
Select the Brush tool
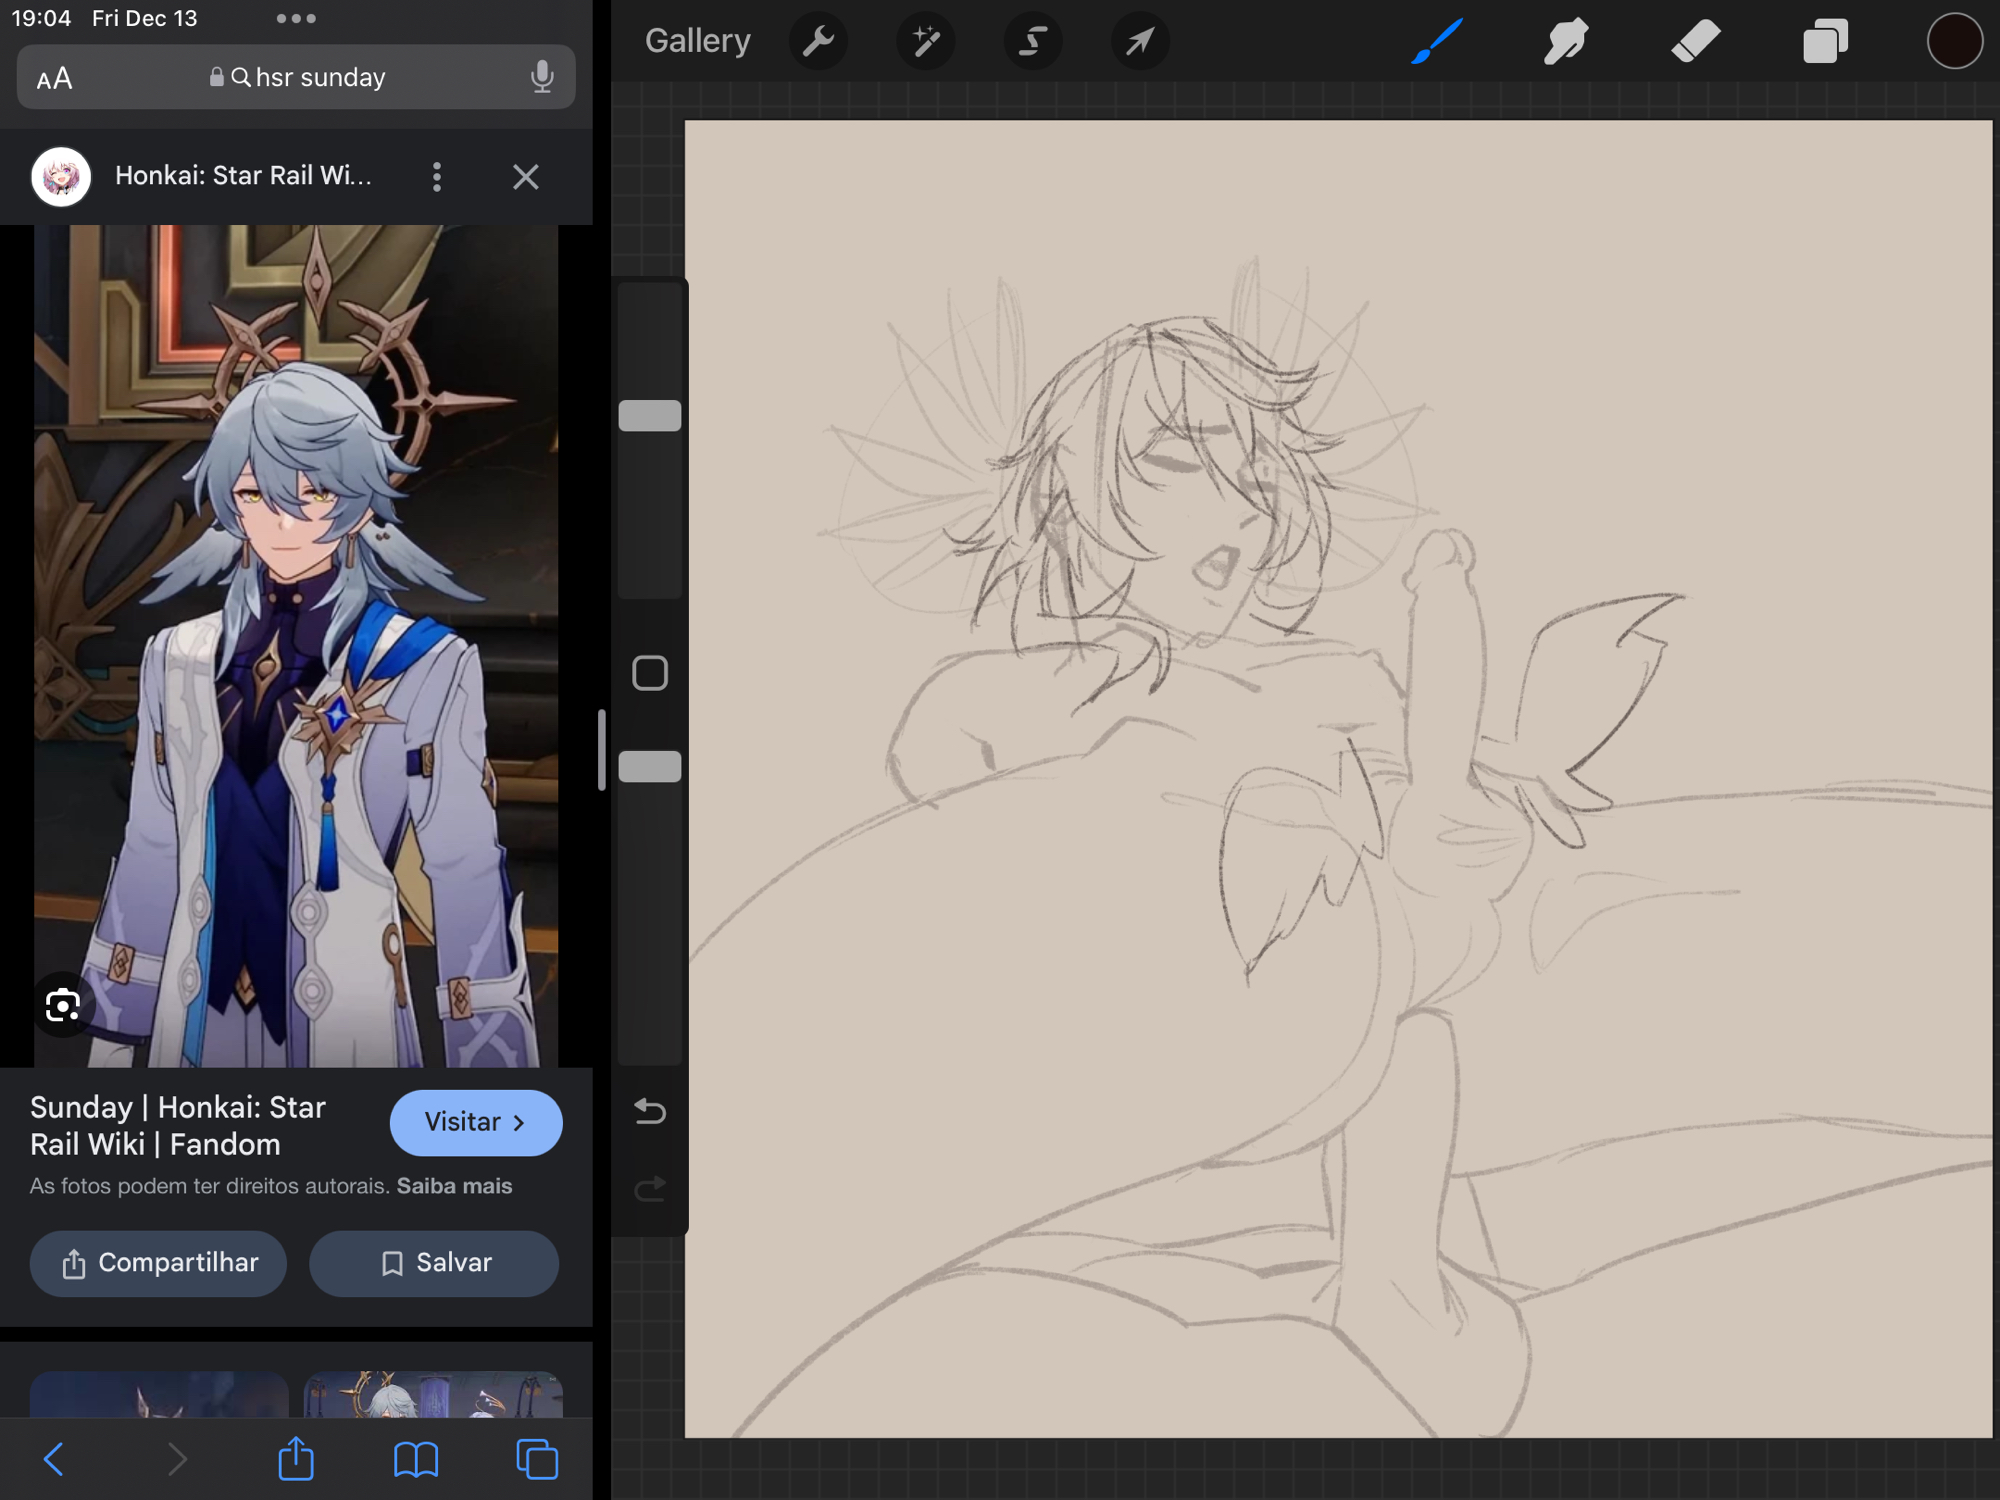[1437, 41]
